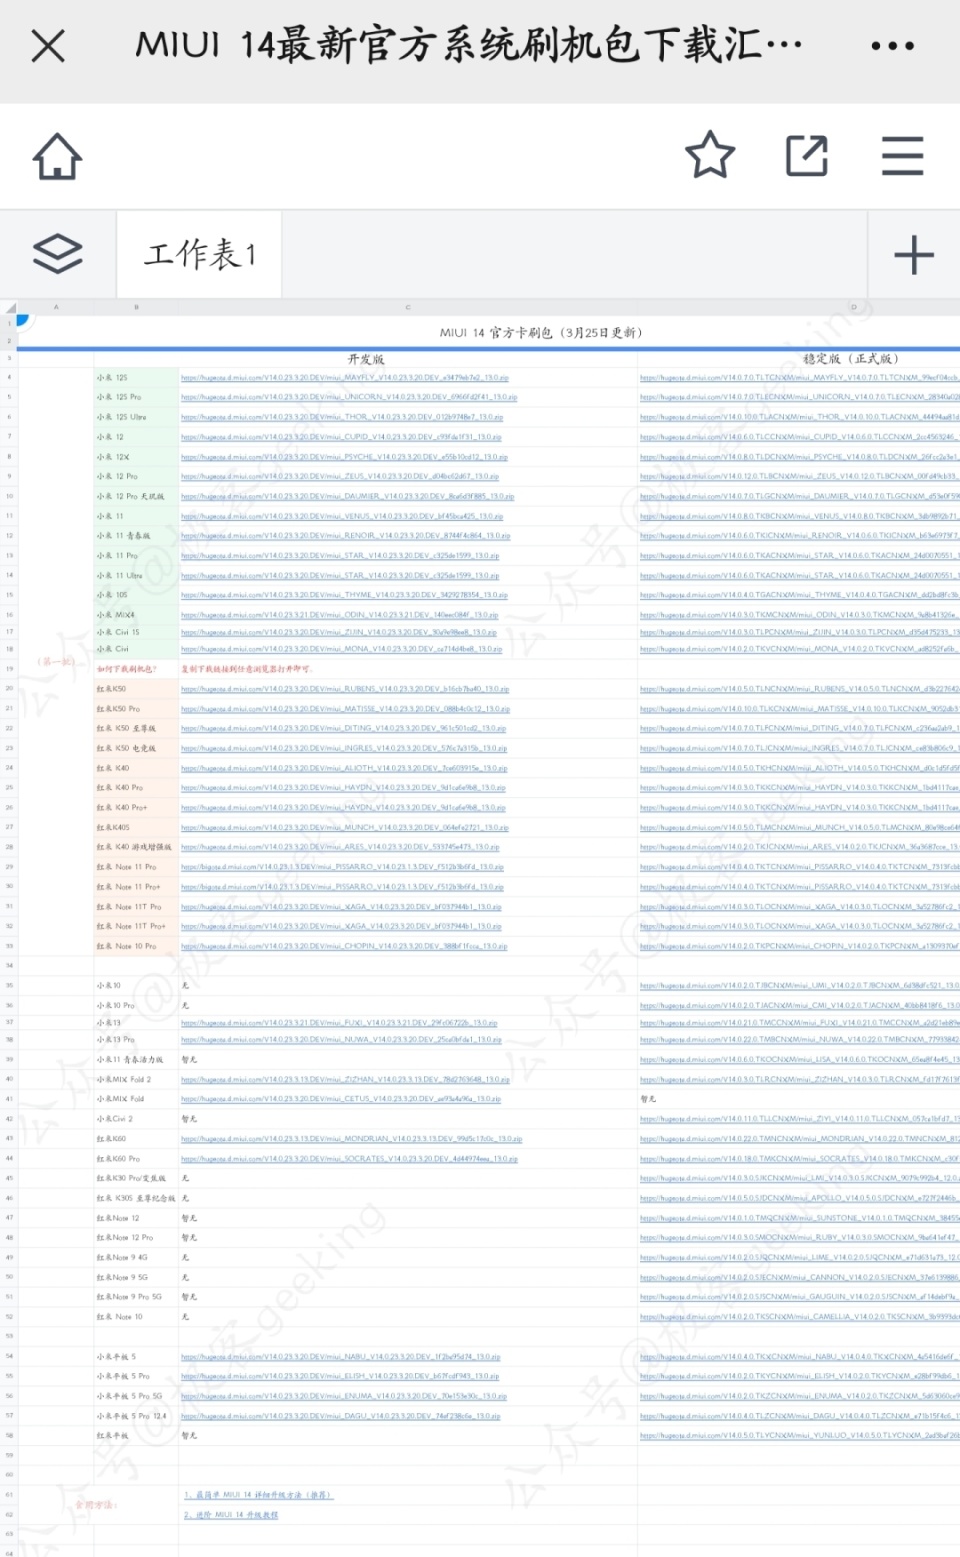Open the CHOPIN dev link for 红米 Note 10 Pro

344,946
